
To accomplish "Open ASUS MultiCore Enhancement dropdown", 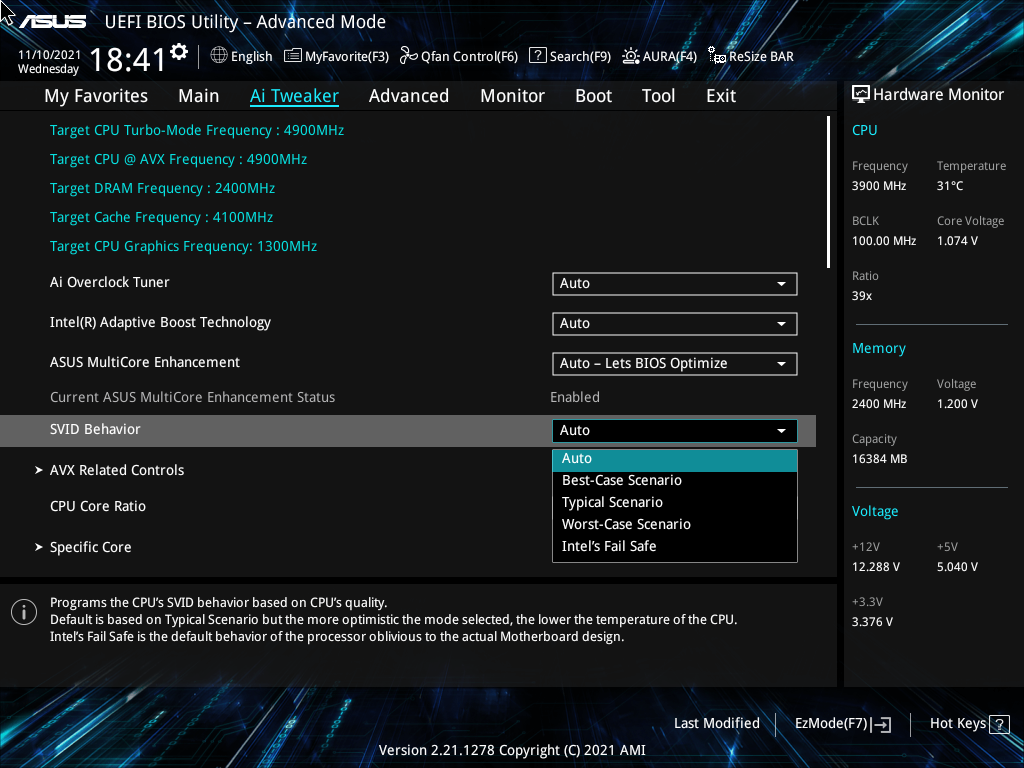I will click(x=675, y=364).
